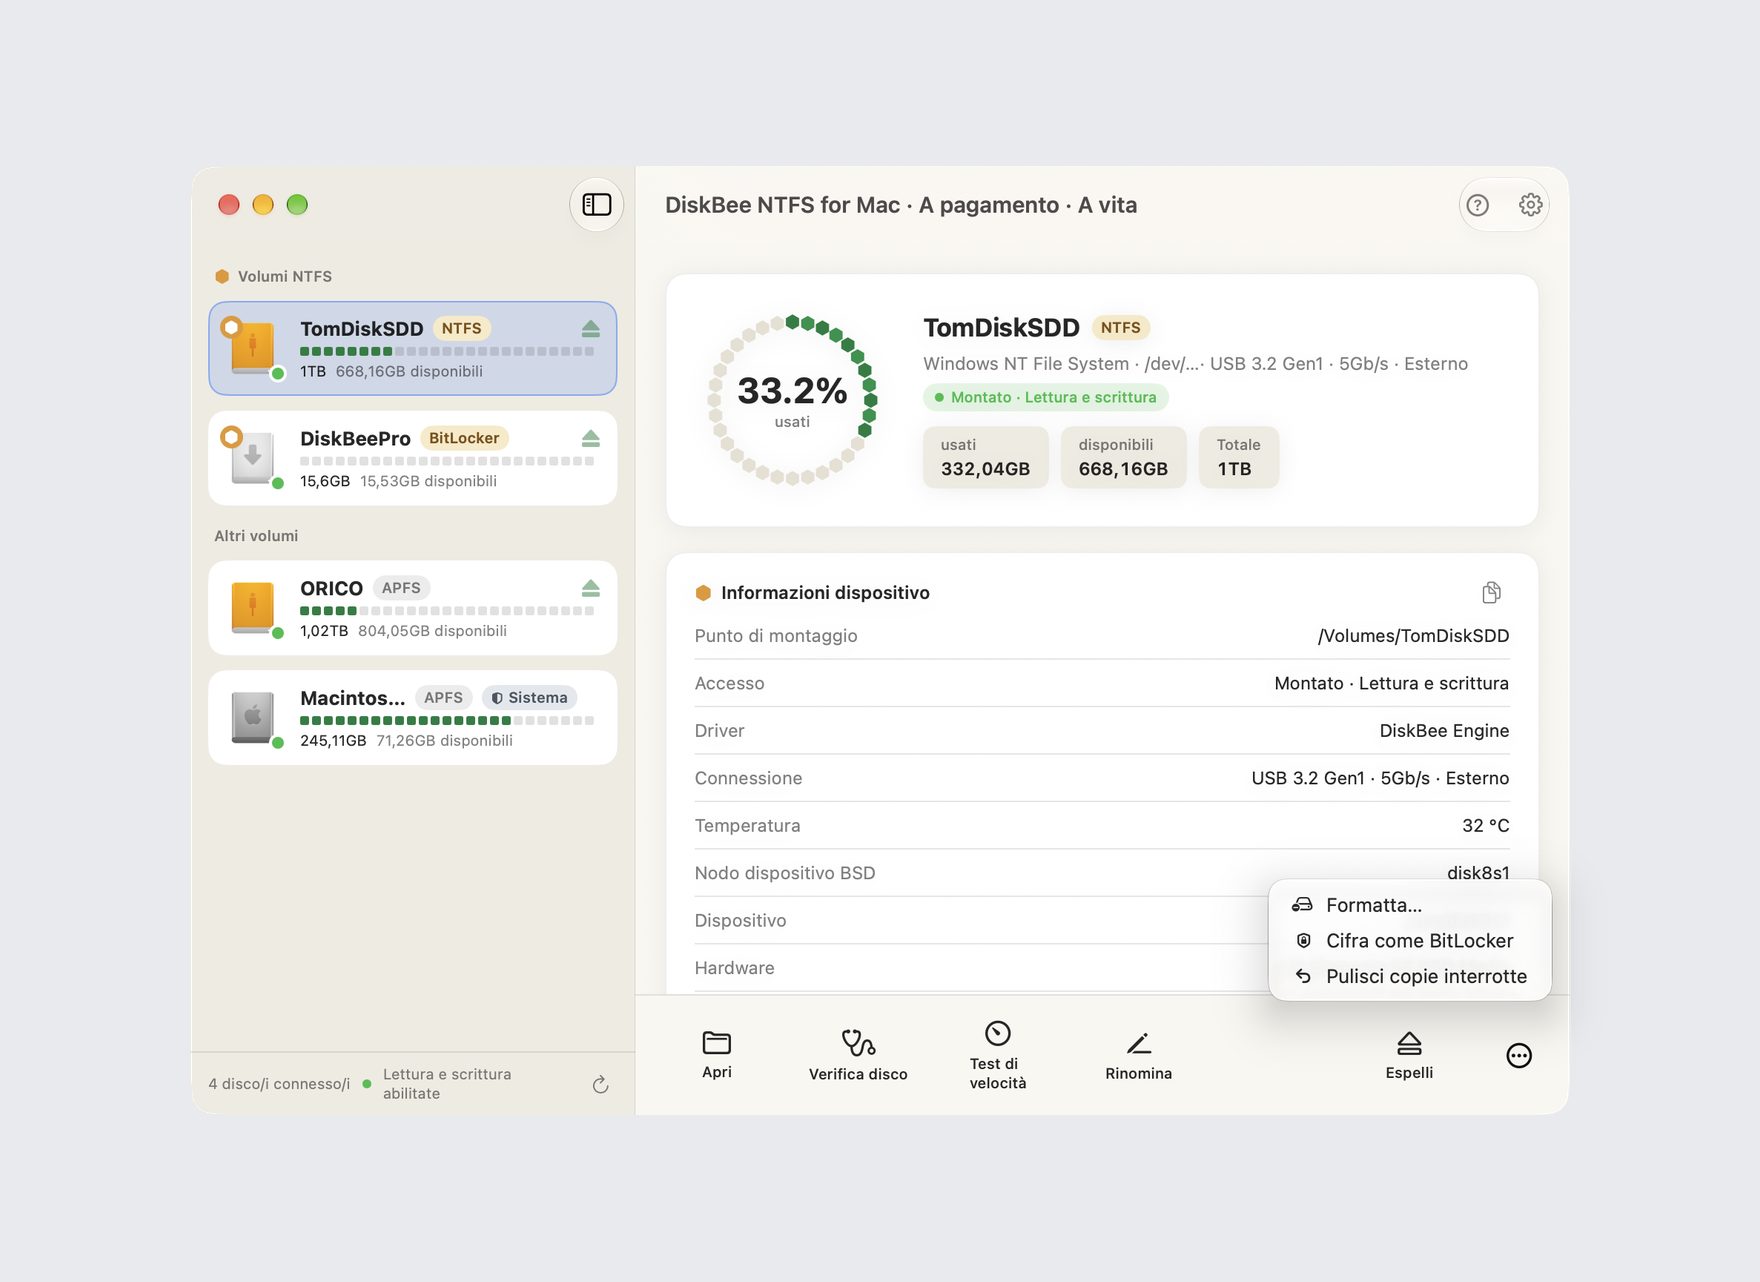This screenshot has width=1760, height=1282.
Task: Select Formatta... from the popup menu
Action: tap(1410, 905)
